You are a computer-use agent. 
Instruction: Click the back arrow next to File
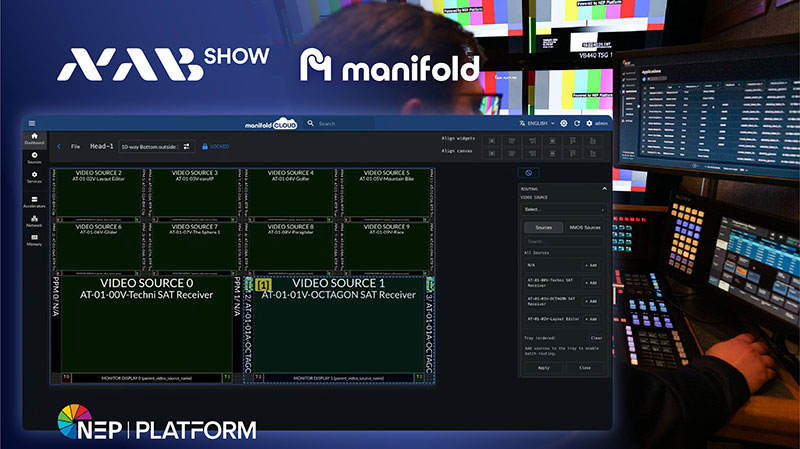tap(59, 146)
